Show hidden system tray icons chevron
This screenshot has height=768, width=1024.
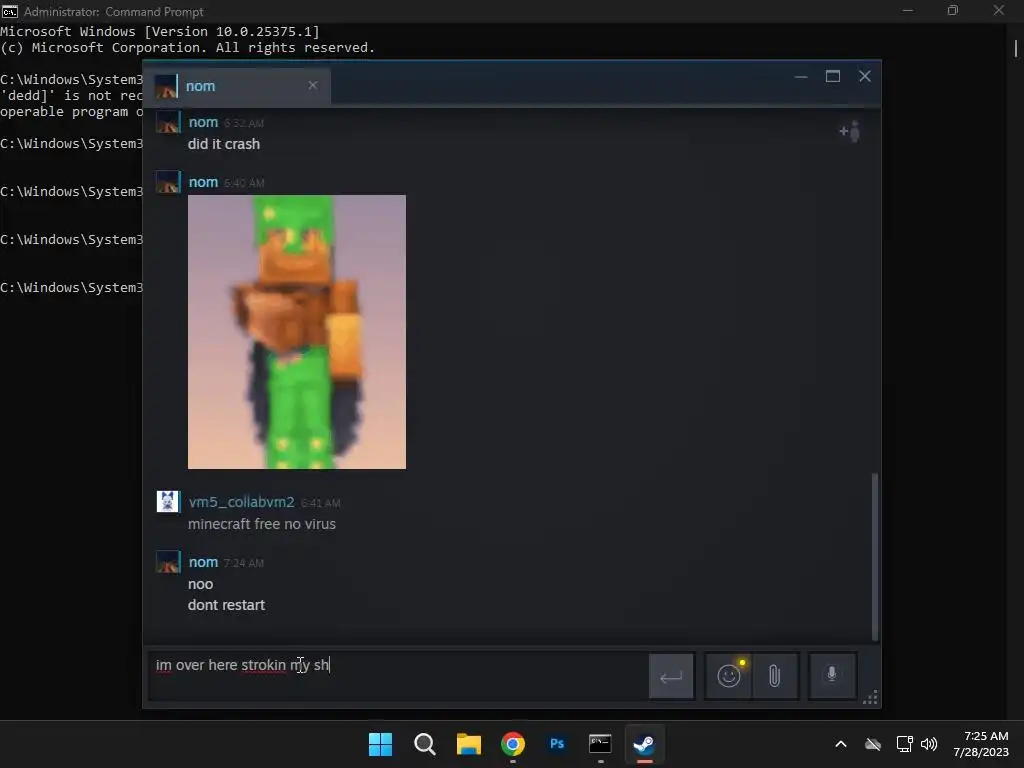click(841, 744)
